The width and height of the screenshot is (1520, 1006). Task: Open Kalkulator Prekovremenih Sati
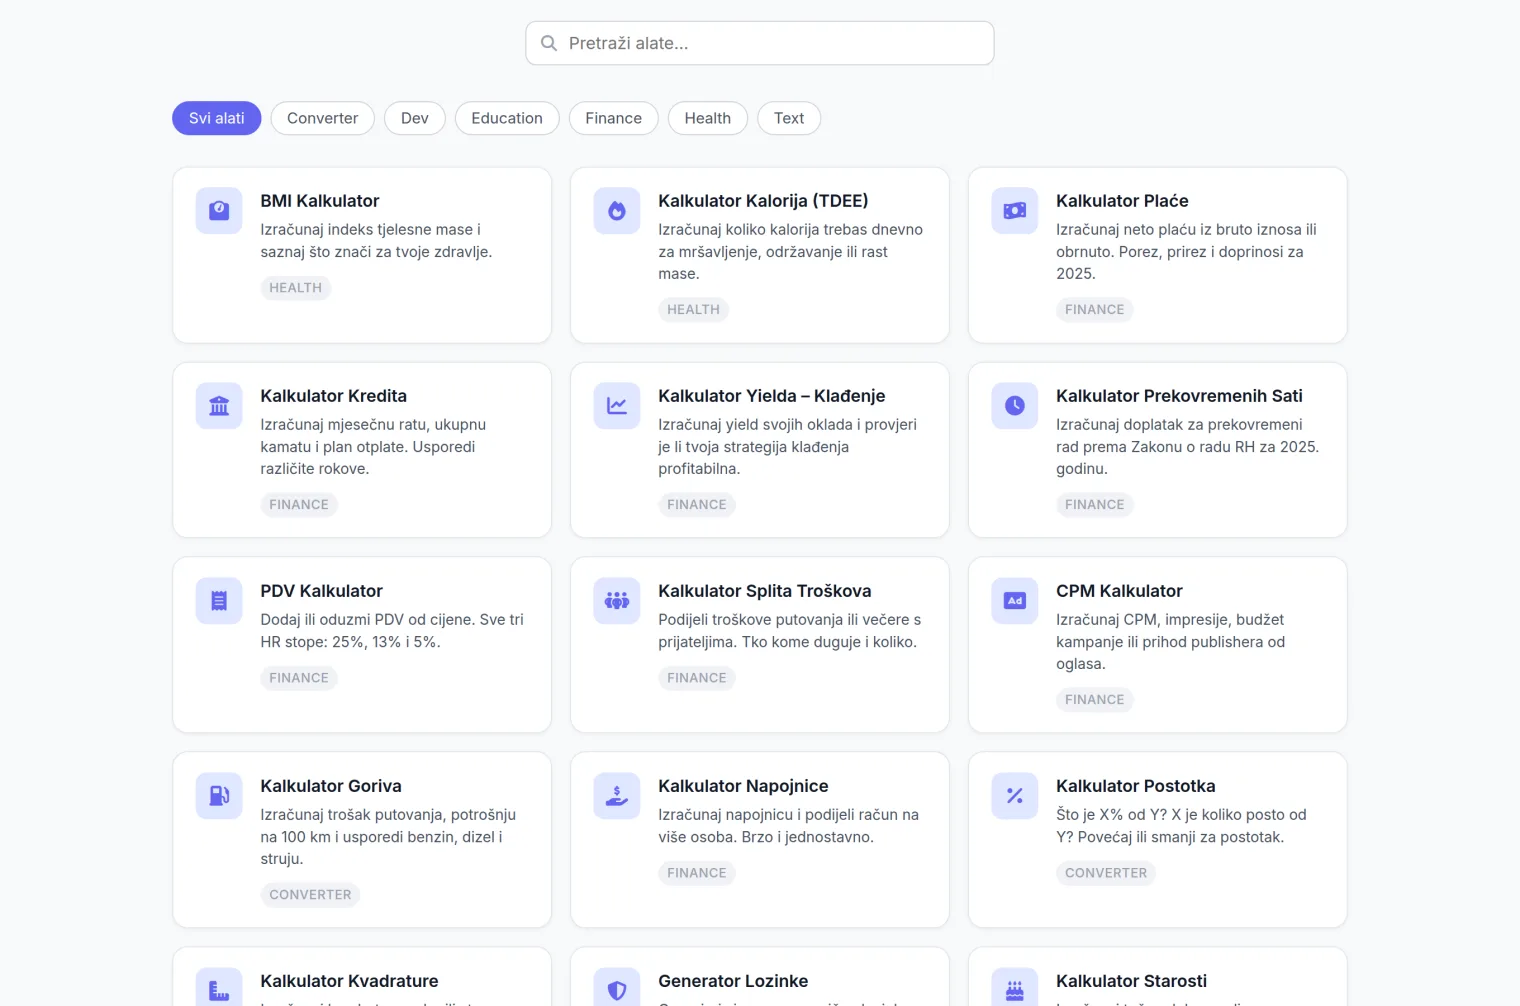click(1158, 450)
